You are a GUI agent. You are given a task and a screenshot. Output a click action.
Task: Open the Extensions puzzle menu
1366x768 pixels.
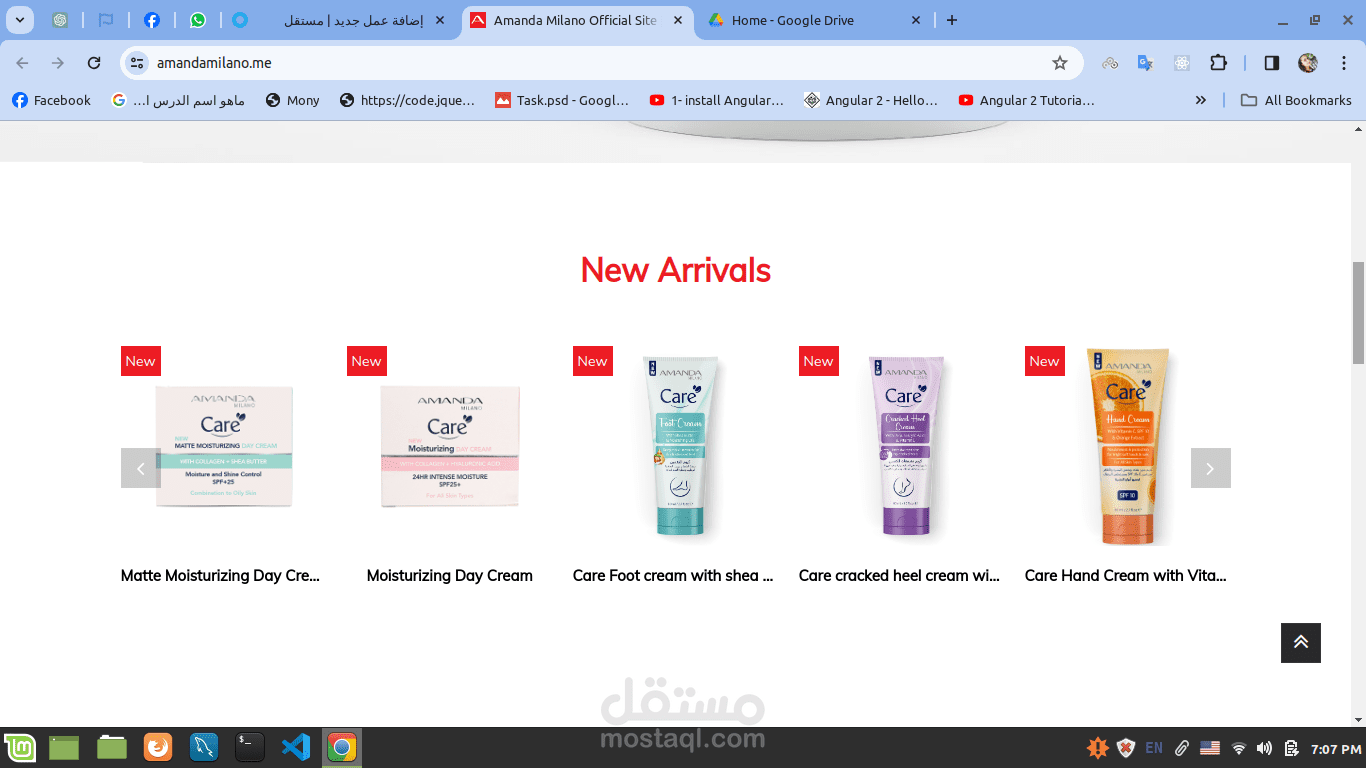1218,63
